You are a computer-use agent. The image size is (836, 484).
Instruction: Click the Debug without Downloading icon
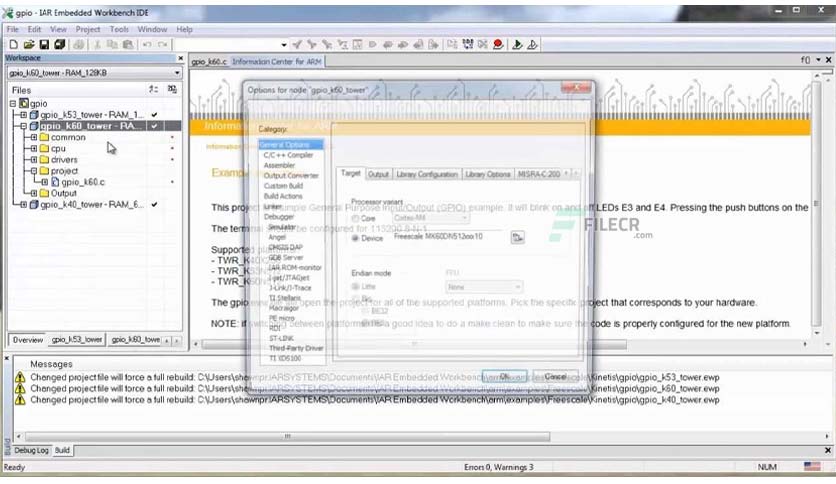point(532,45)
